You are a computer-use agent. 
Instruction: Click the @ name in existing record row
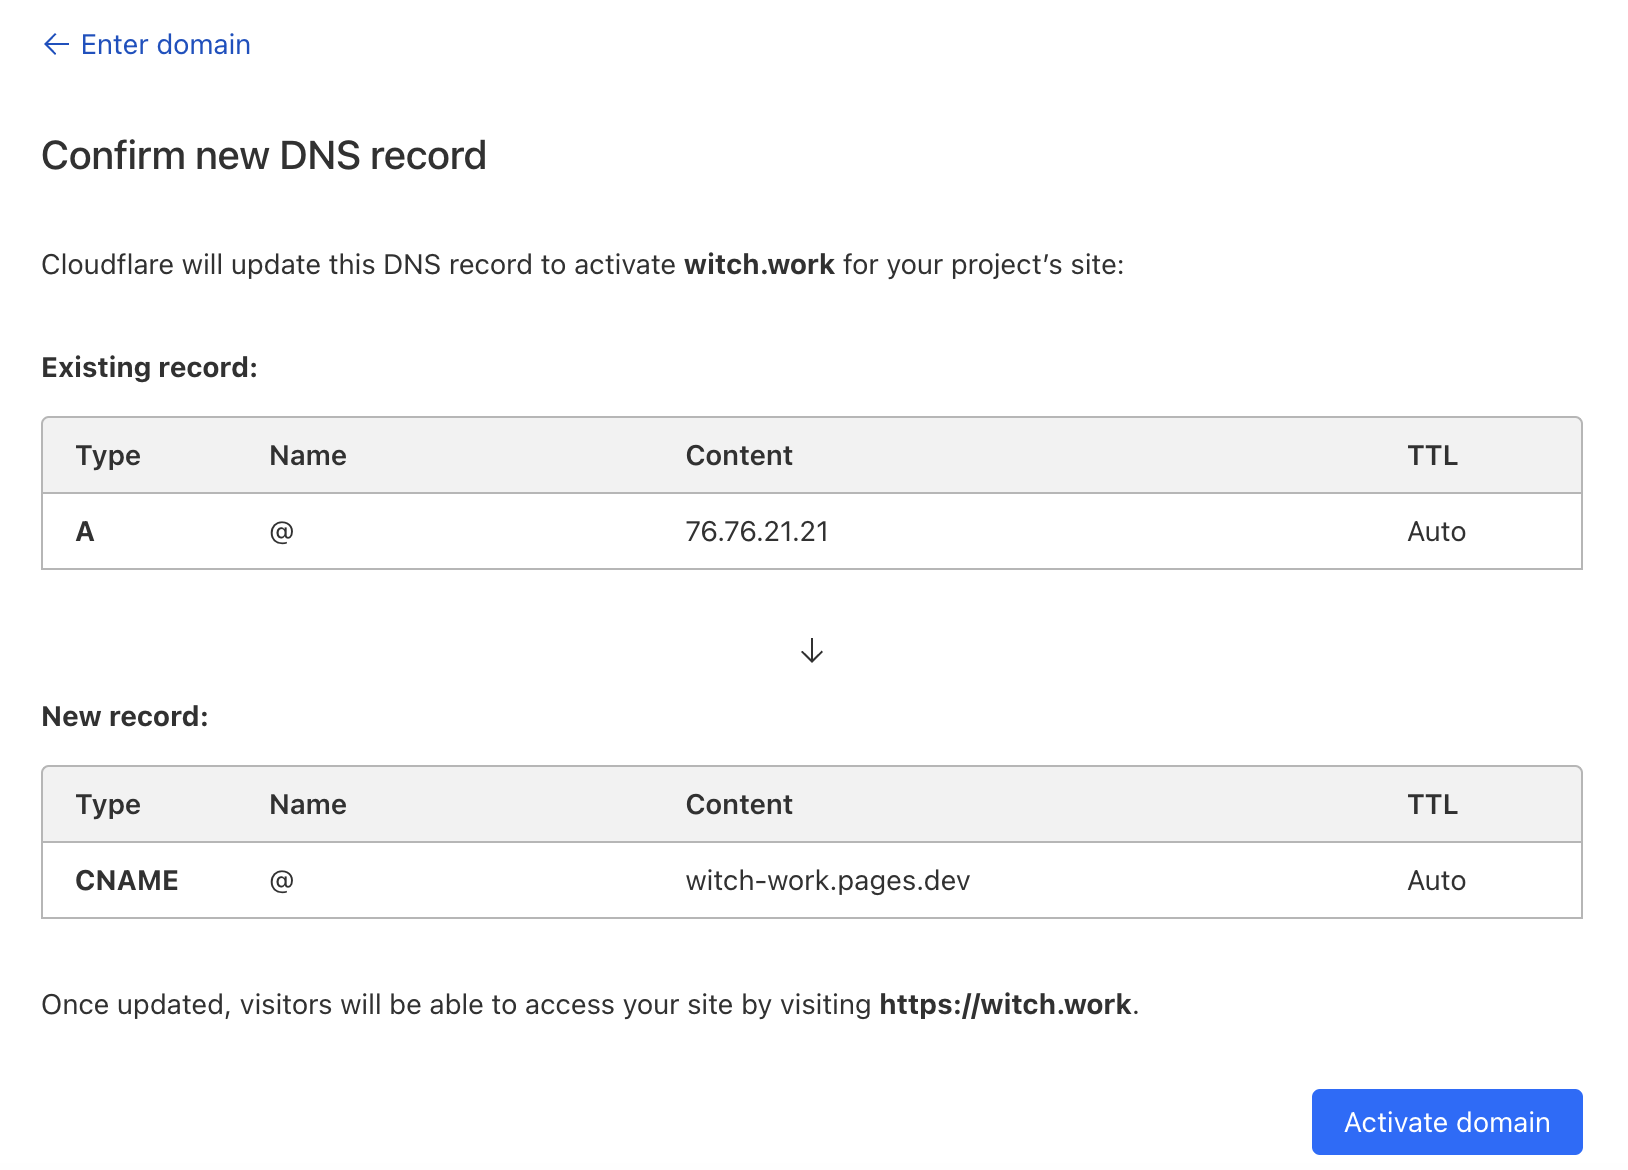tap(282, 531)
